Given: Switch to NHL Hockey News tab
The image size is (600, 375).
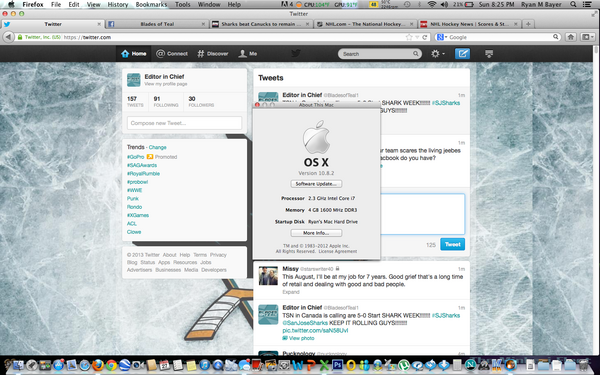Looking at the screenshot, I should click(470, 24).
